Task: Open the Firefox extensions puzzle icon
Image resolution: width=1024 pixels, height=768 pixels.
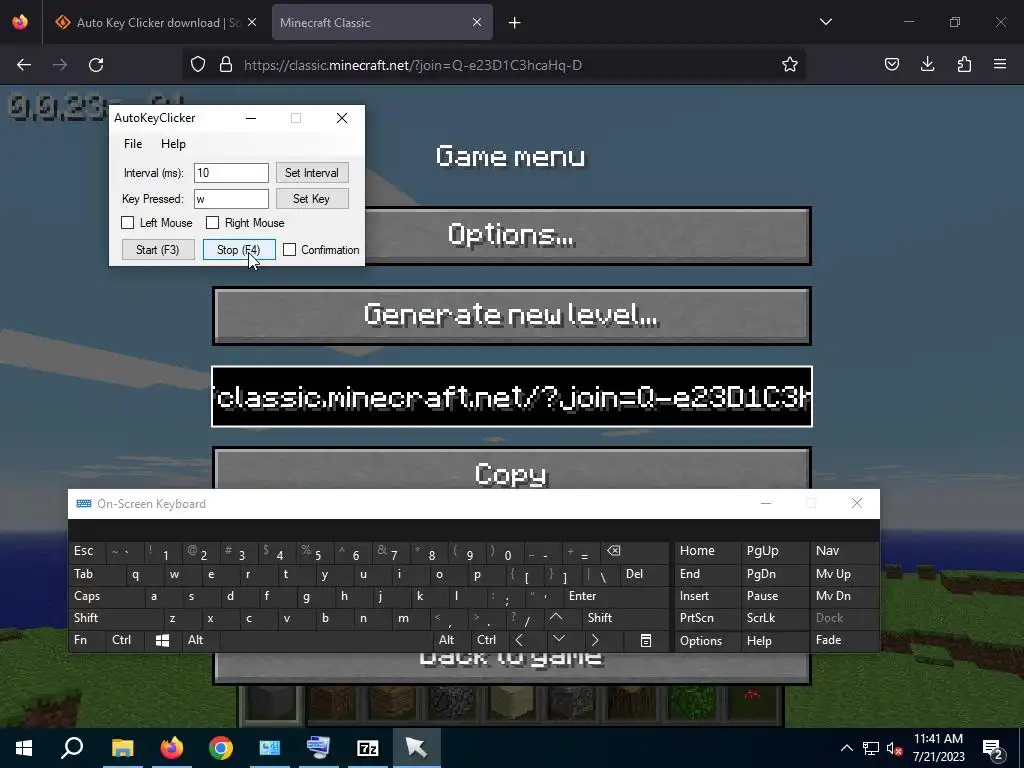Action: 964,65
